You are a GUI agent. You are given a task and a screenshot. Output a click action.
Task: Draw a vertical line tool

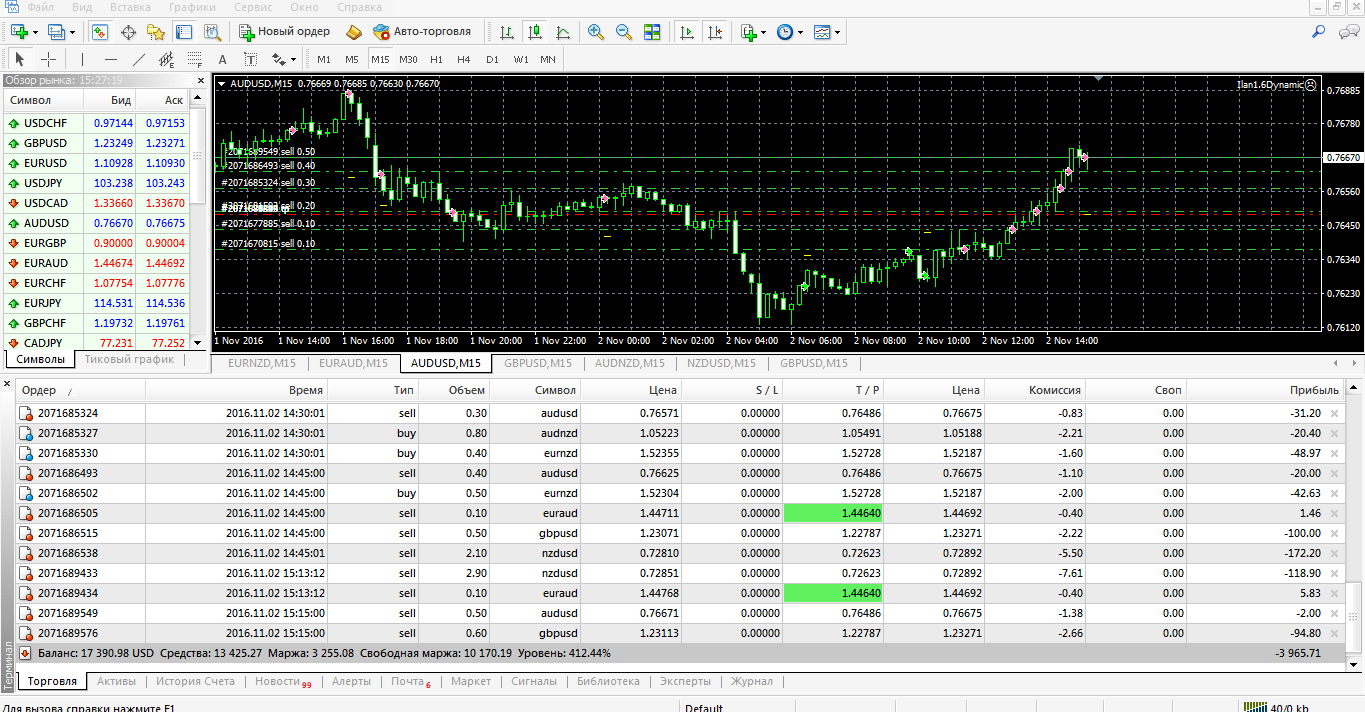point(83,59)
